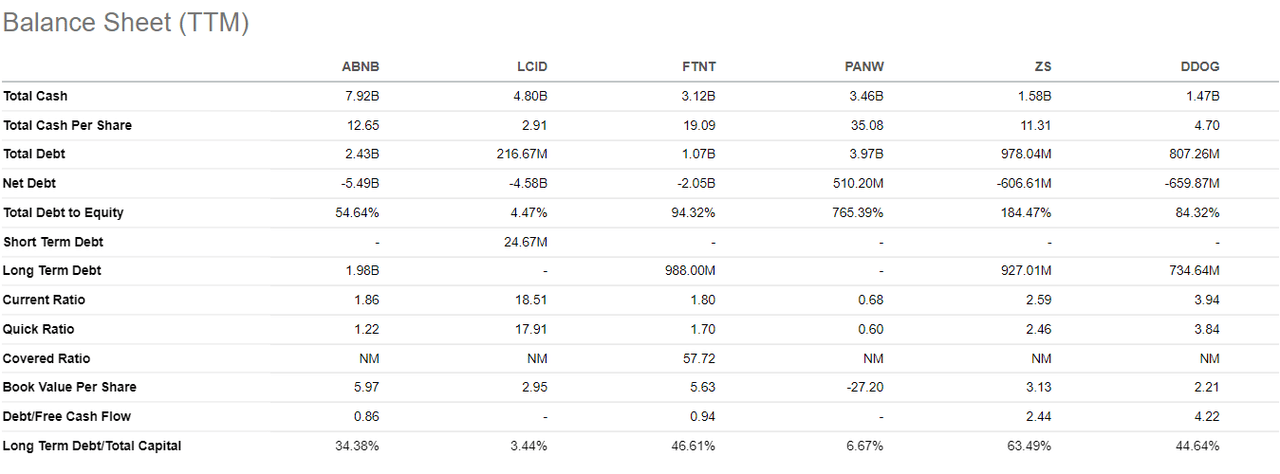Select the Debt/Free Cash Flow row label
This screenshot has height=474, width=1280.
point(67,416)
